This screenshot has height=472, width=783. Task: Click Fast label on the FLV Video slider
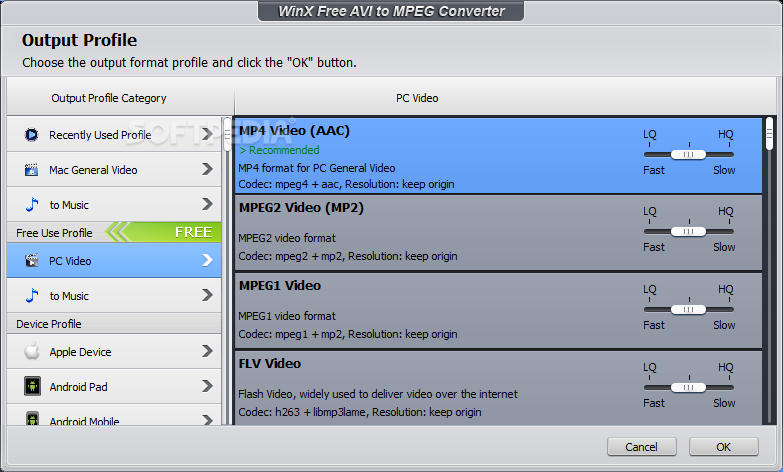click(654, 403)
